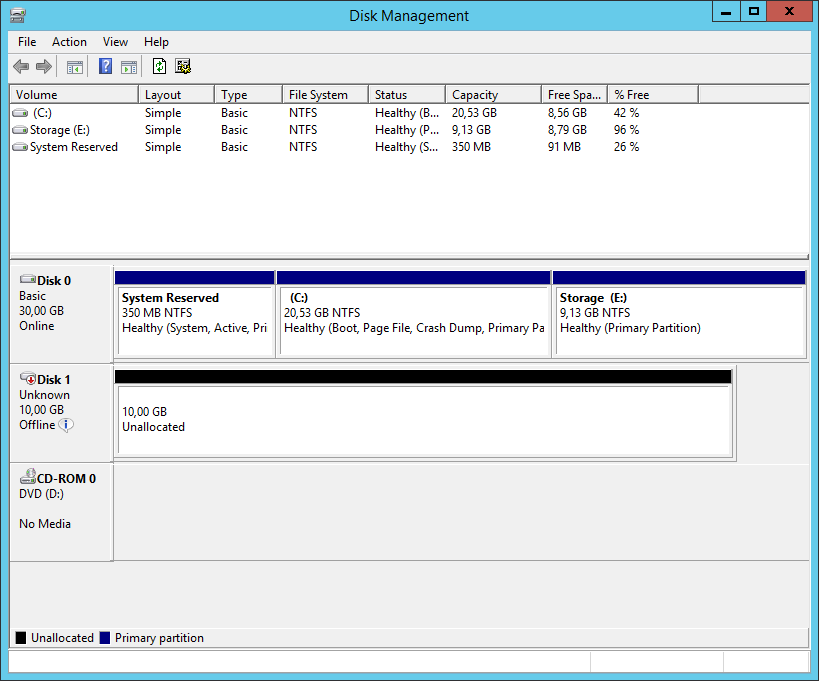Click the Refresh toolbar icon
This screenshot has height=681, width=819.
159,66
